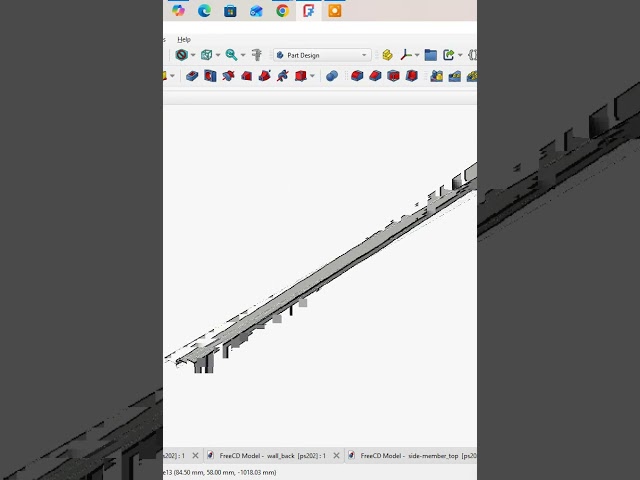Set the isometric view cube icon
The width and height of the screenshot is (640, 480).
207,55
